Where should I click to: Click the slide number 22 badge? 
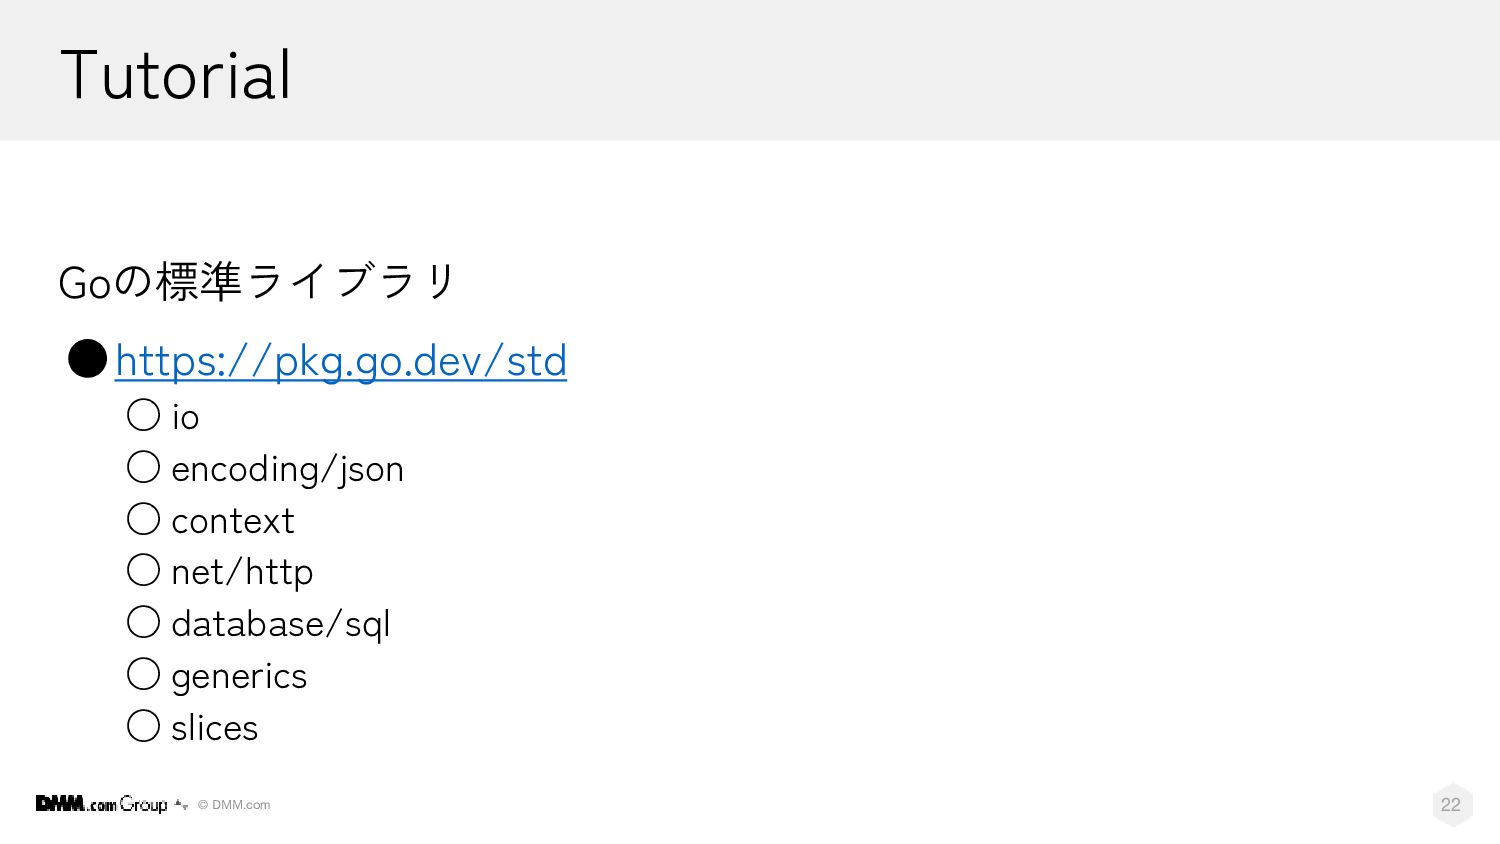pos(1451,805)
